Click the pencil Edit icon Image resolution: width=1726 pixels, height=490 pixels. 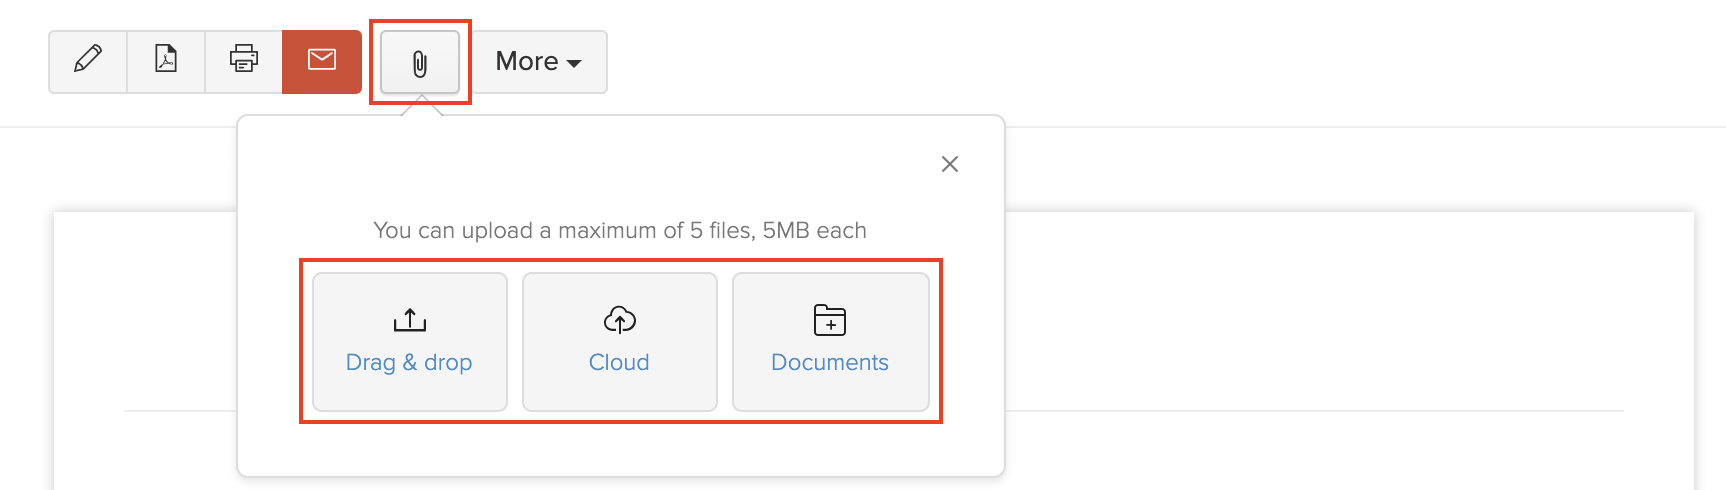[88, 61]
